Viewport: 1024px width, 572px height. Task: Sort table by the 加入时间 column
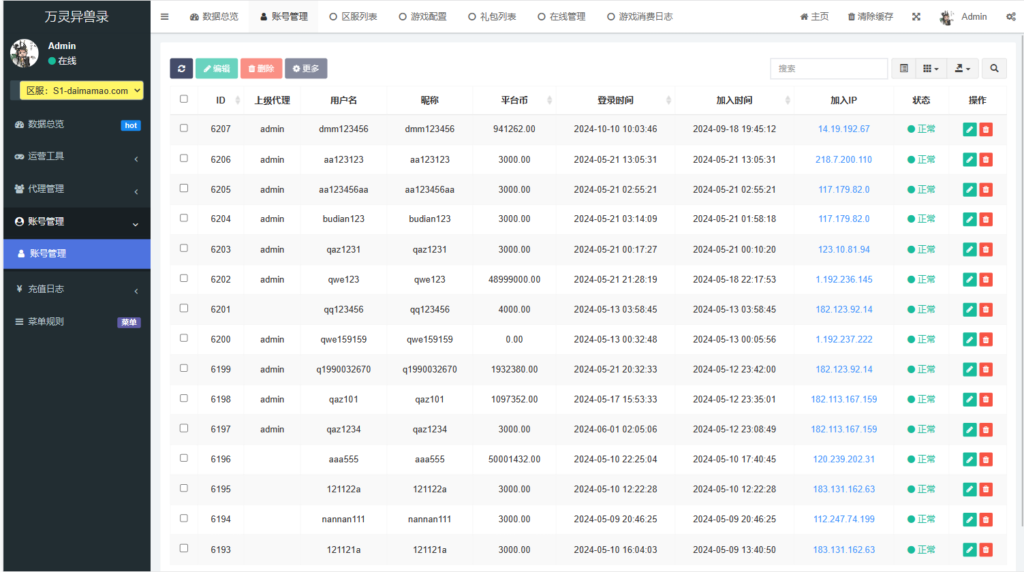[x=734, y=101]
